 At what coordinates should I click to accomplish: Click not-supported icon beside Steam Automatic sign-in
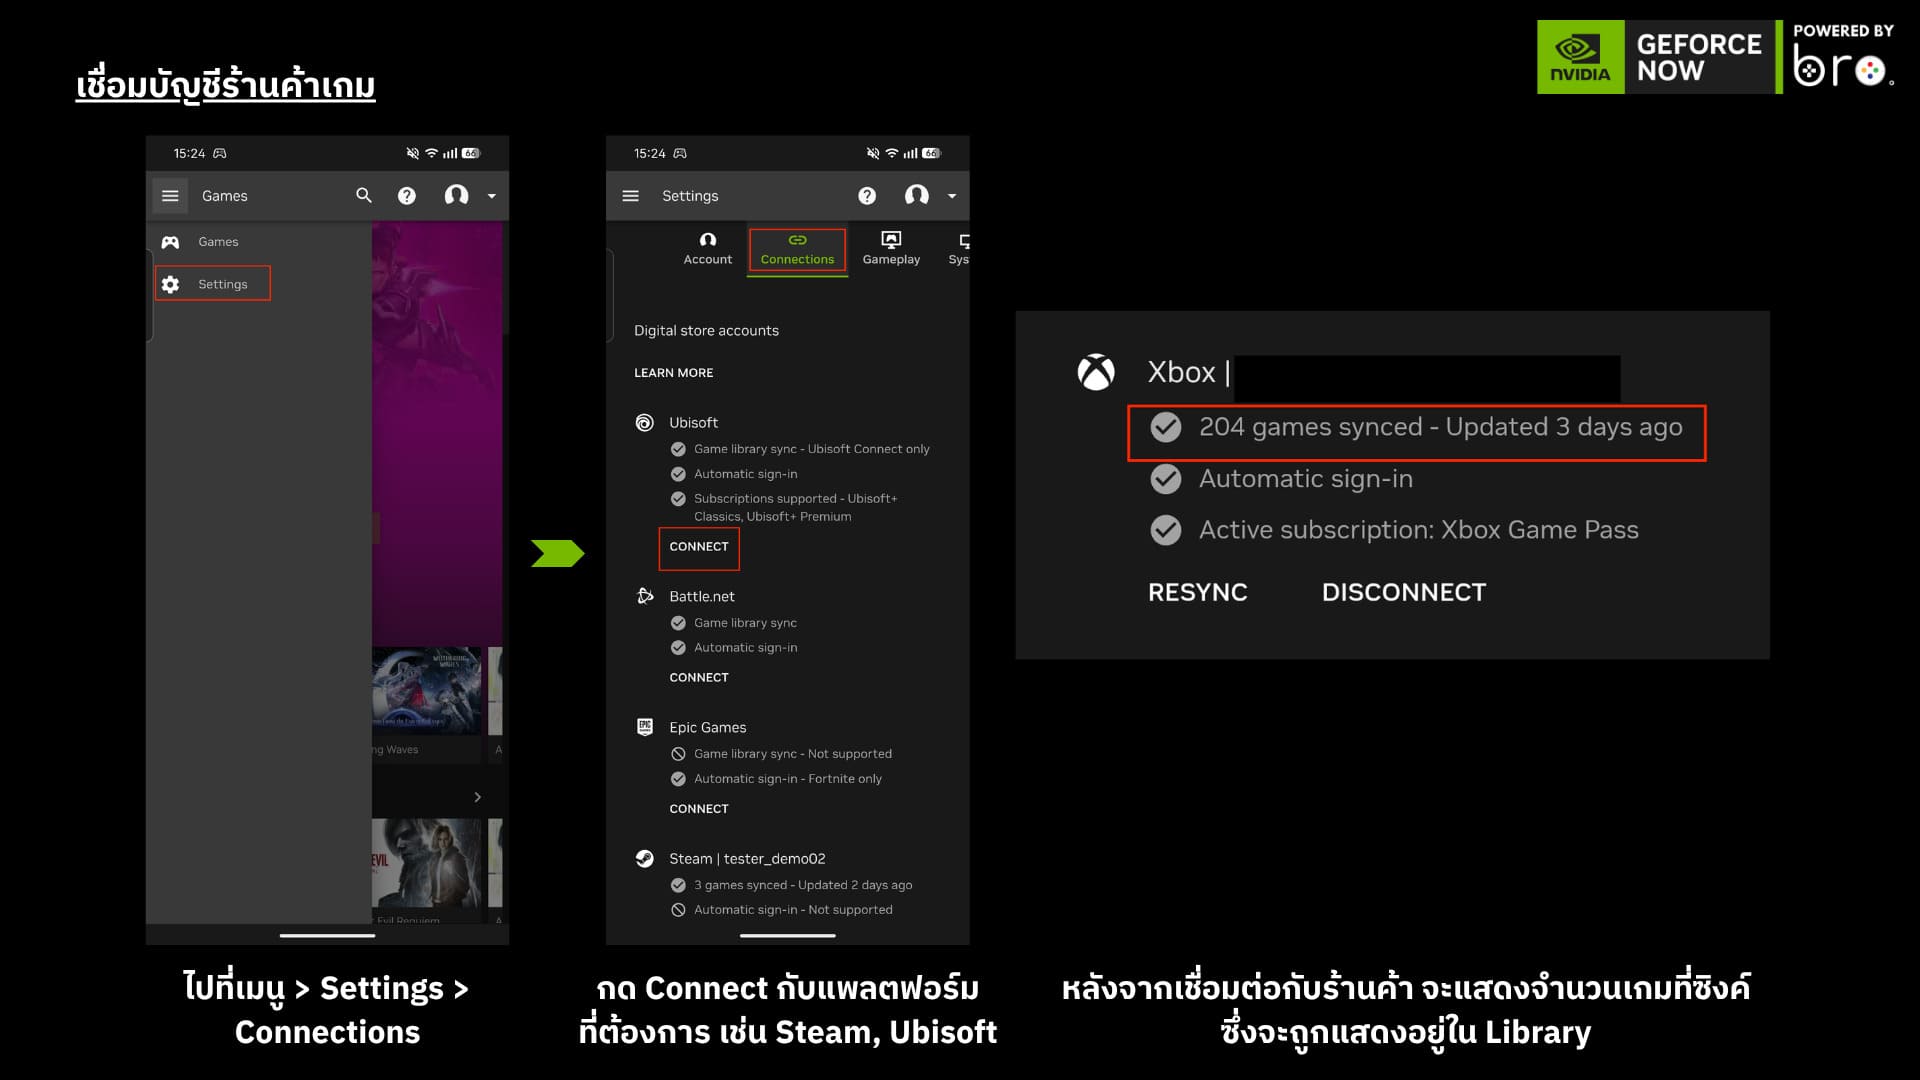click(x=678, y=910)
